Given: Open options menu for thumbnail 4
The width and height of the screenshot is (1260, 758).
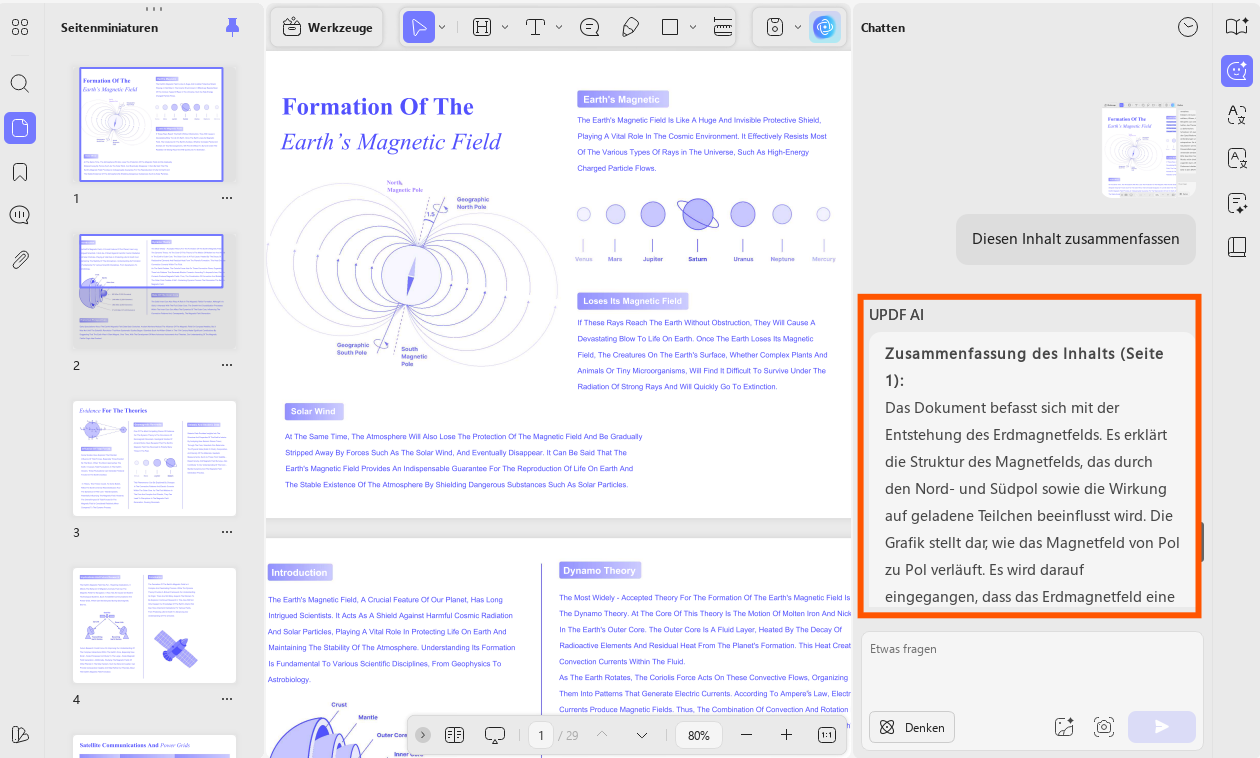Looking at the screenshot, I should 227,699.
